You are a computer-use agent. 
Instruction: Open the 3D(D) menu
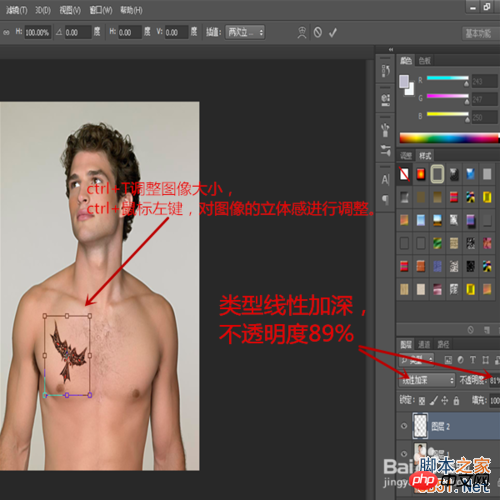pyautogui.click(x=43, y=10)
